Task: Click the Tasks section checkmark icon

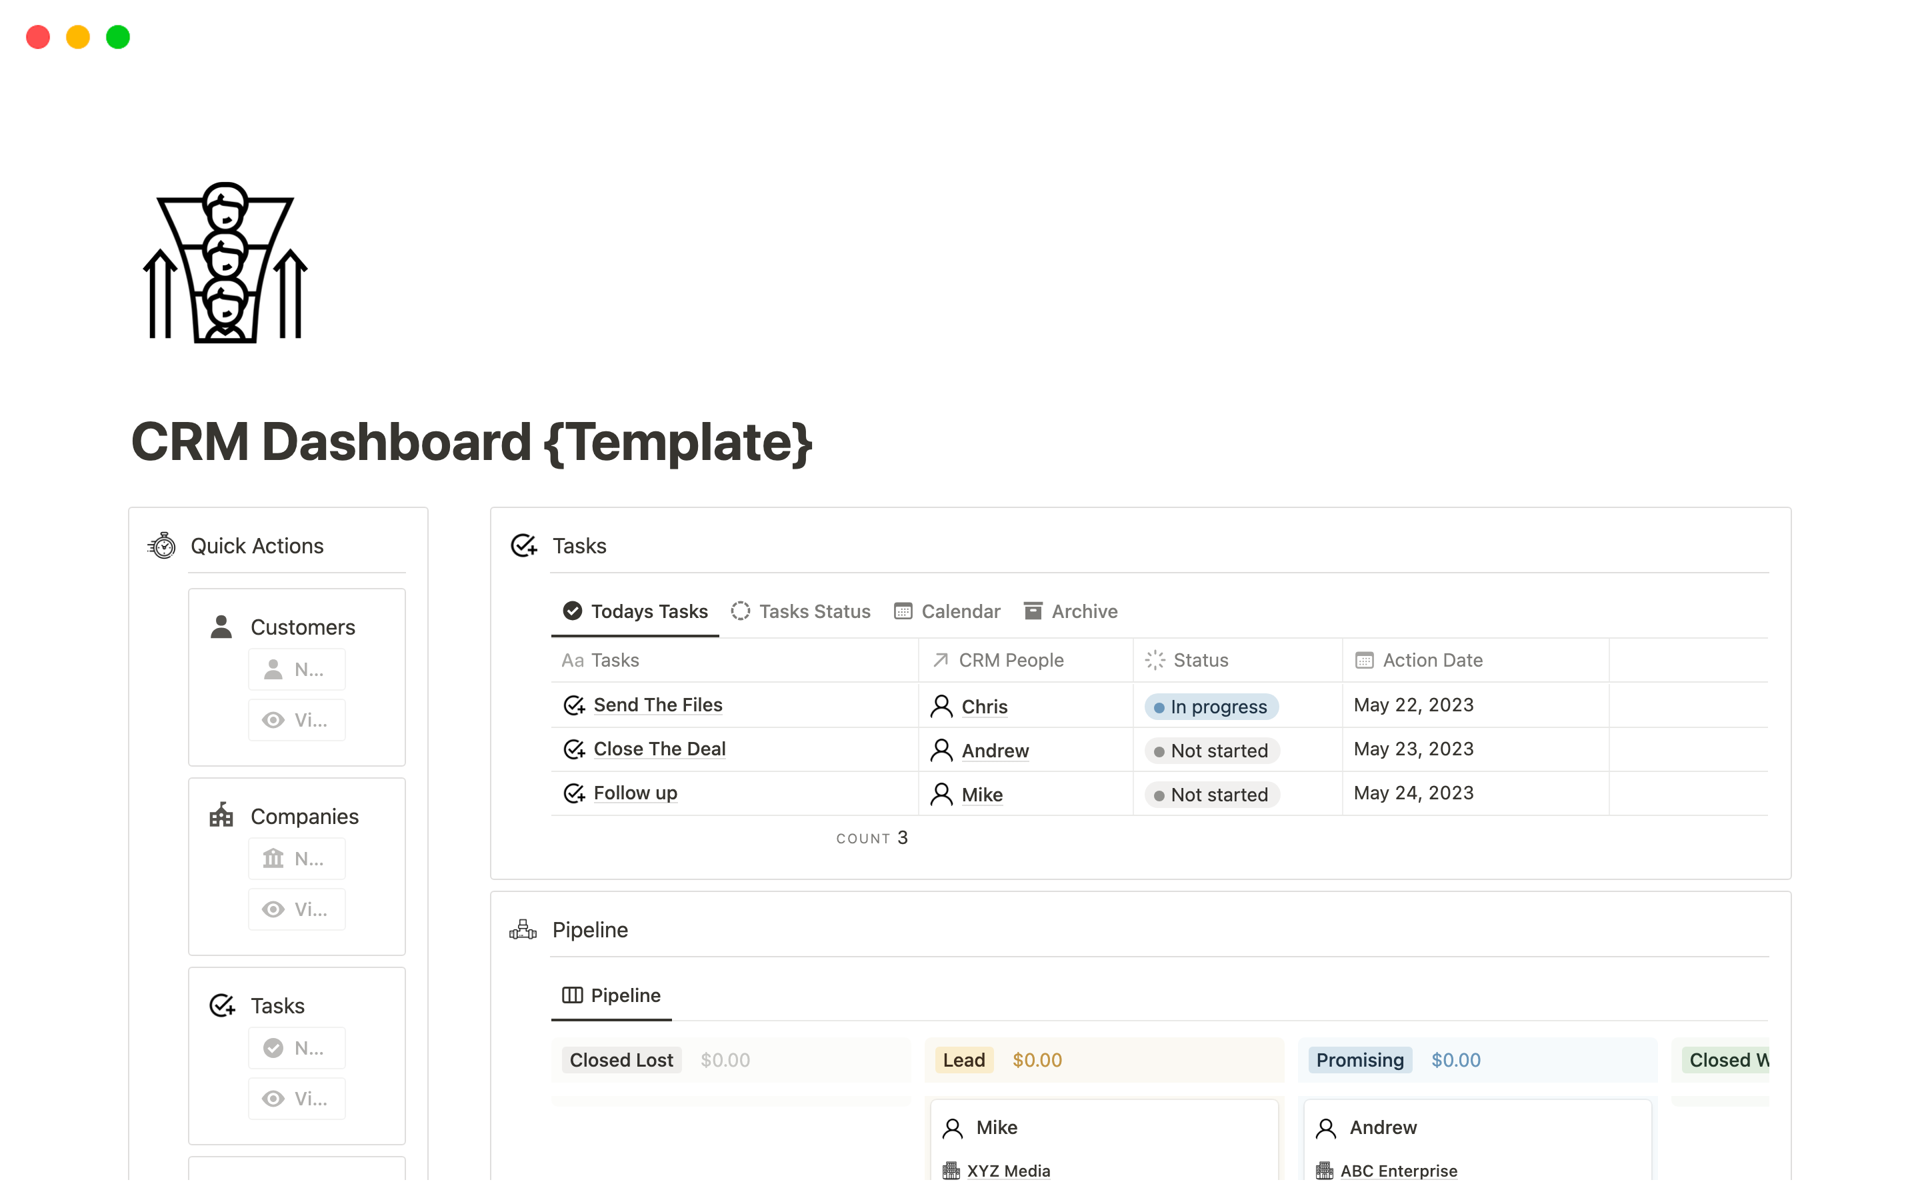Action: (524, 546)
